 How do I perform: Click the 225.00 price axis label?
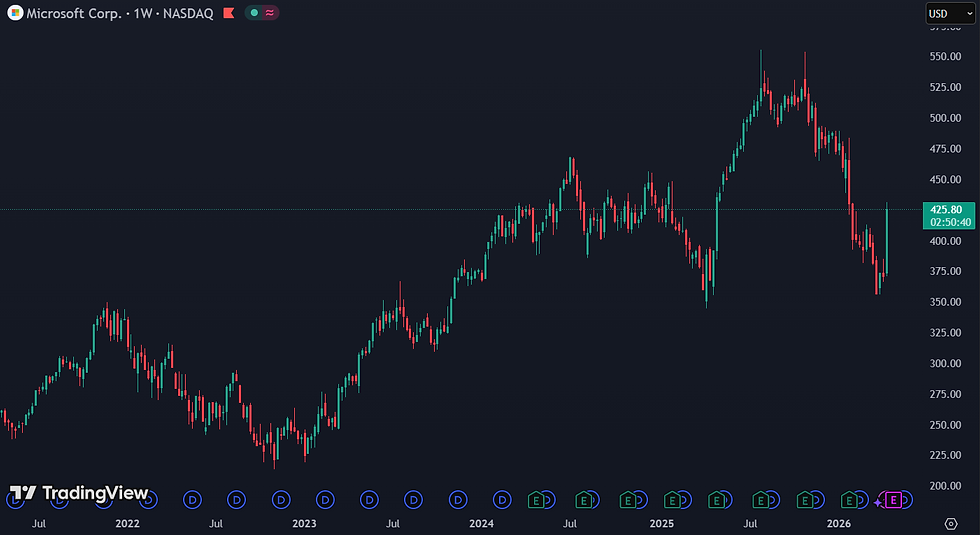tap(946, 455)
